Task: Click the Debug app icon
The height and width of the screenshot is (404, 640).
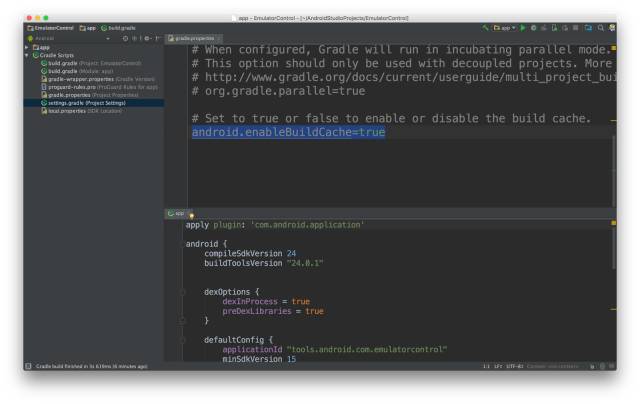Action: (533, 28)
